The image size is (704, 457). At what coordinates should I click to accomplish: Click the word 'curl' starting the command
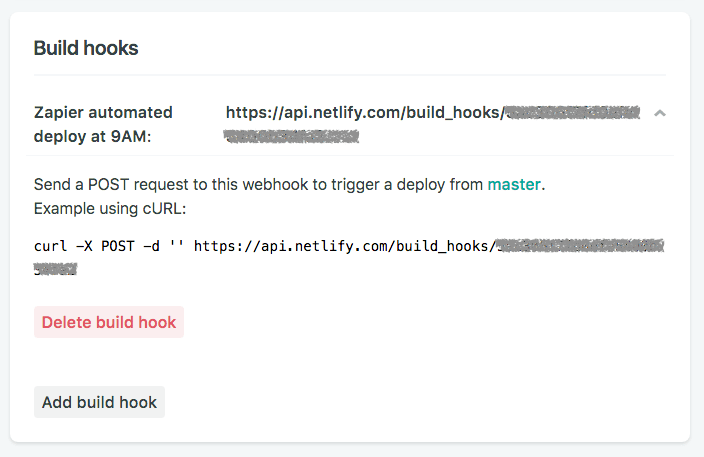pyautogui.click(x=50, y=246)
